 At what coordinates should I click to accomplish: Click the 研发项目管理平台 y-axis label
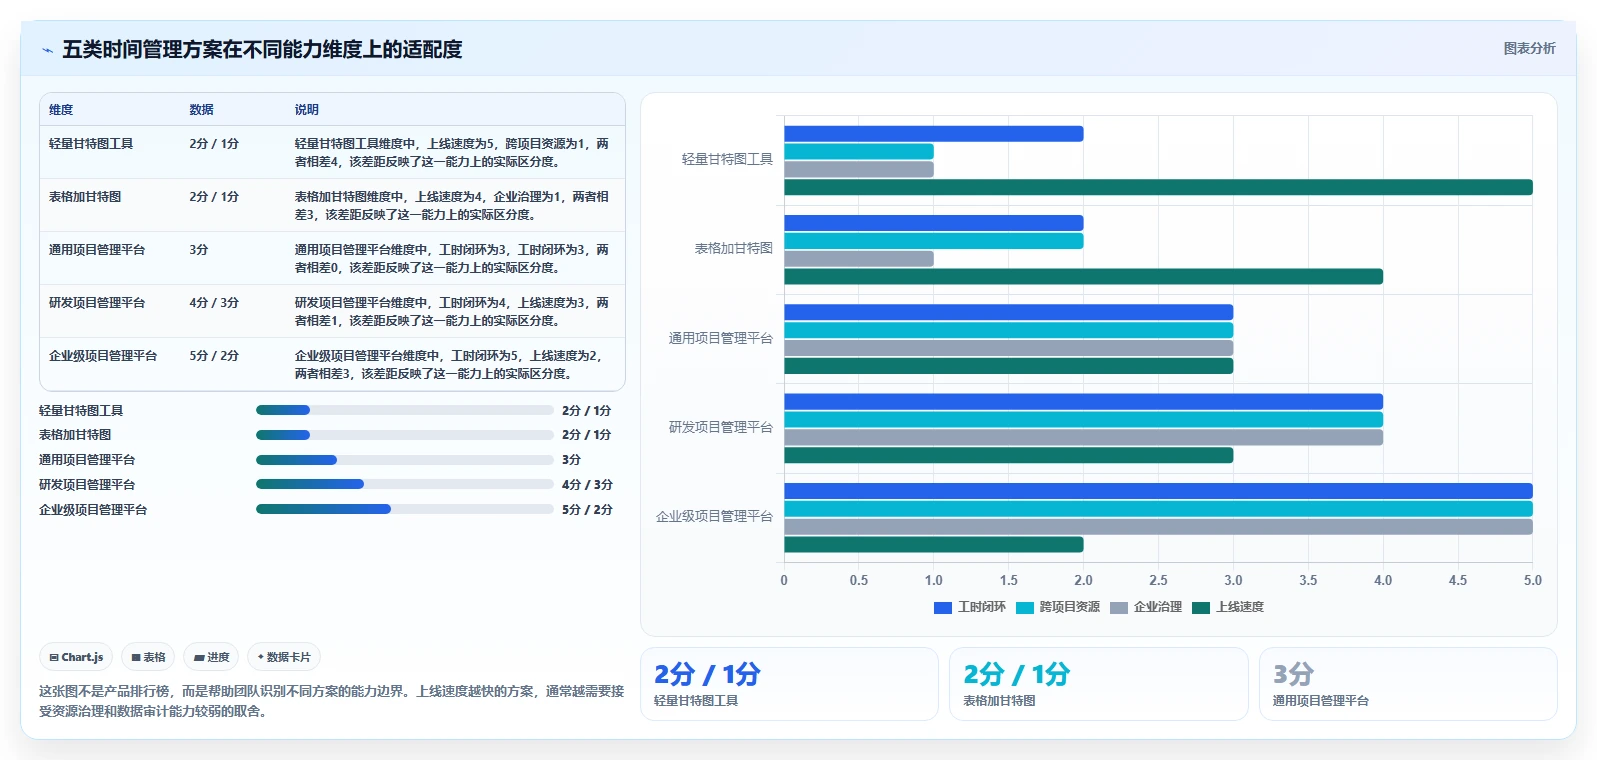[x=720, y=427]
